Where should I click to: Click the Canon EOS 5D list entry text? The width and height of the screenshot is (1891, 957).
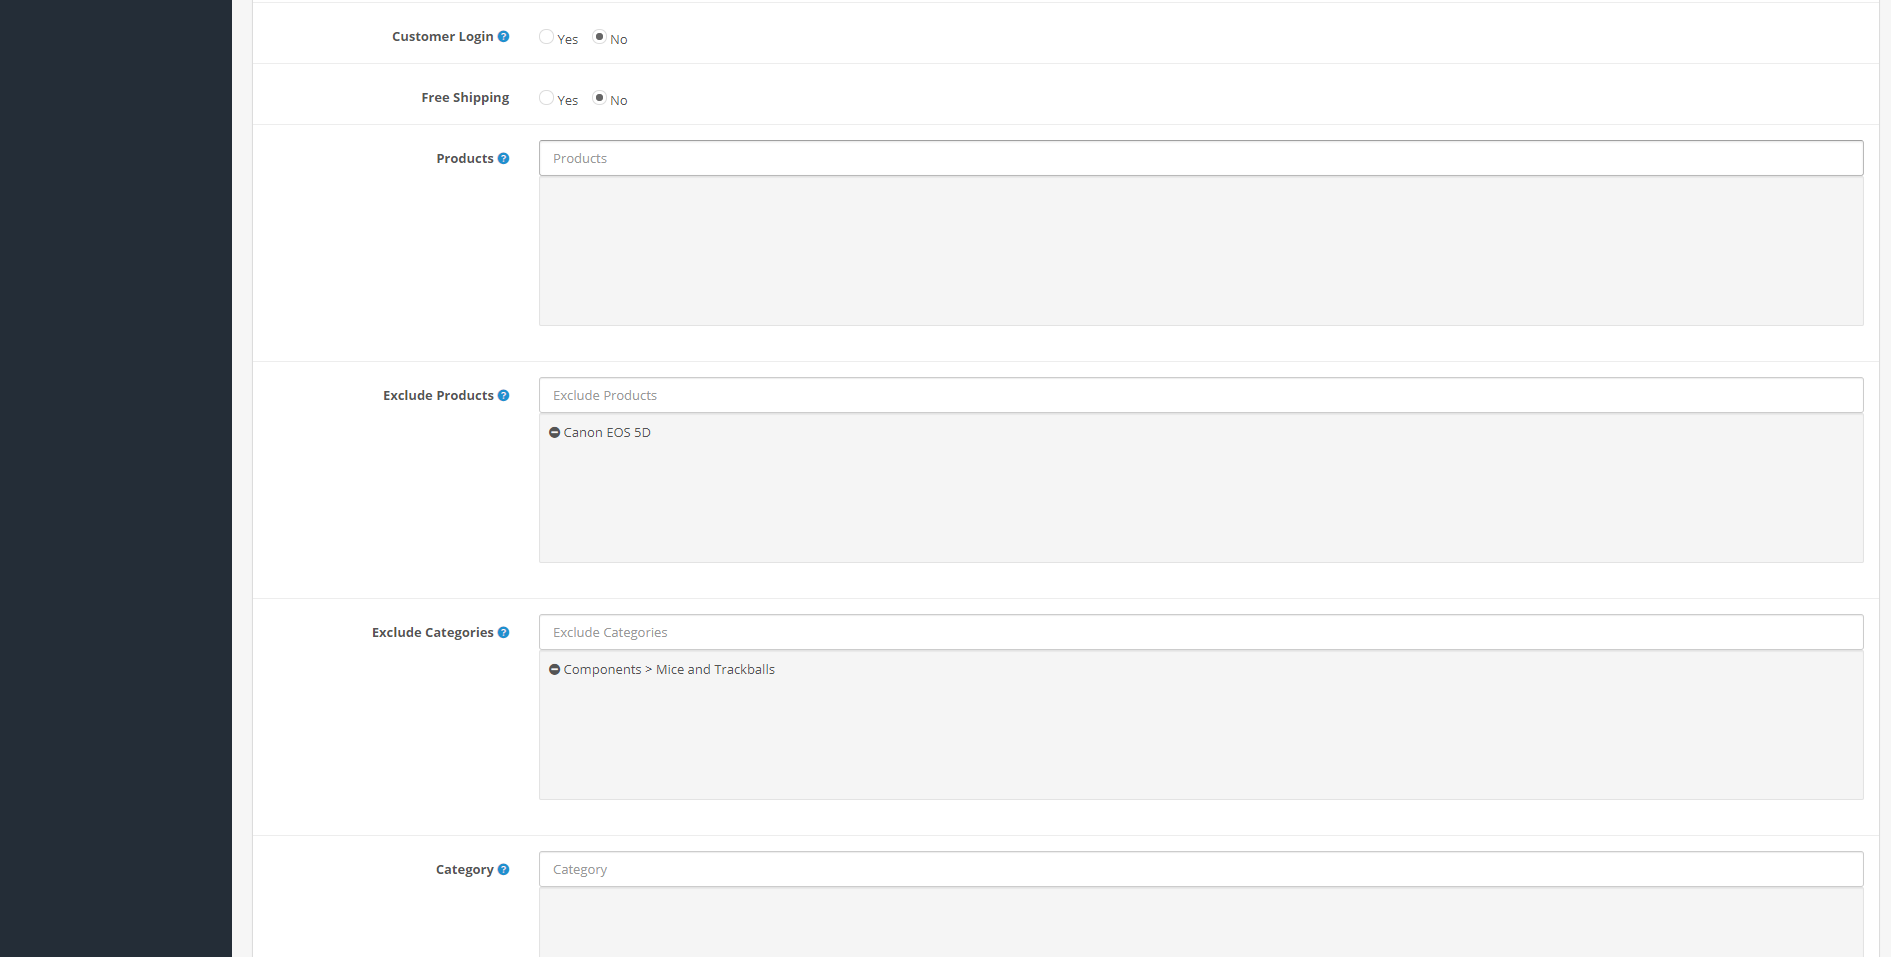(607, 433)
